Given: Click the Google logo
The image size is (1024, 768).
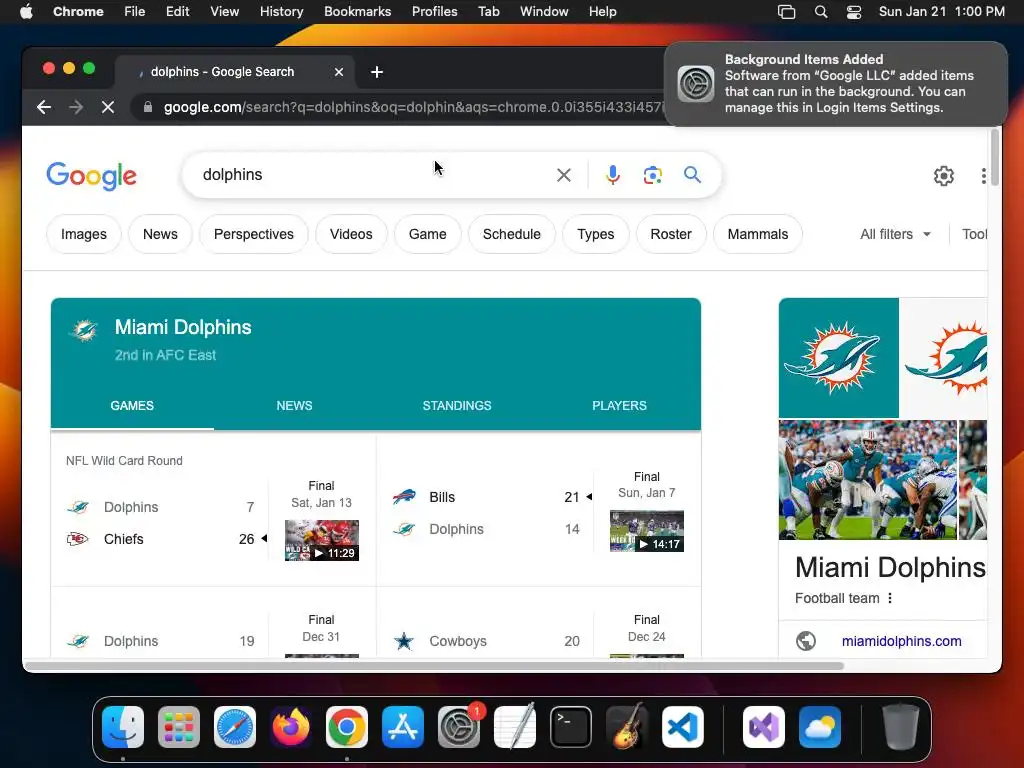Looking at the screenshot, I should [91, 176].
